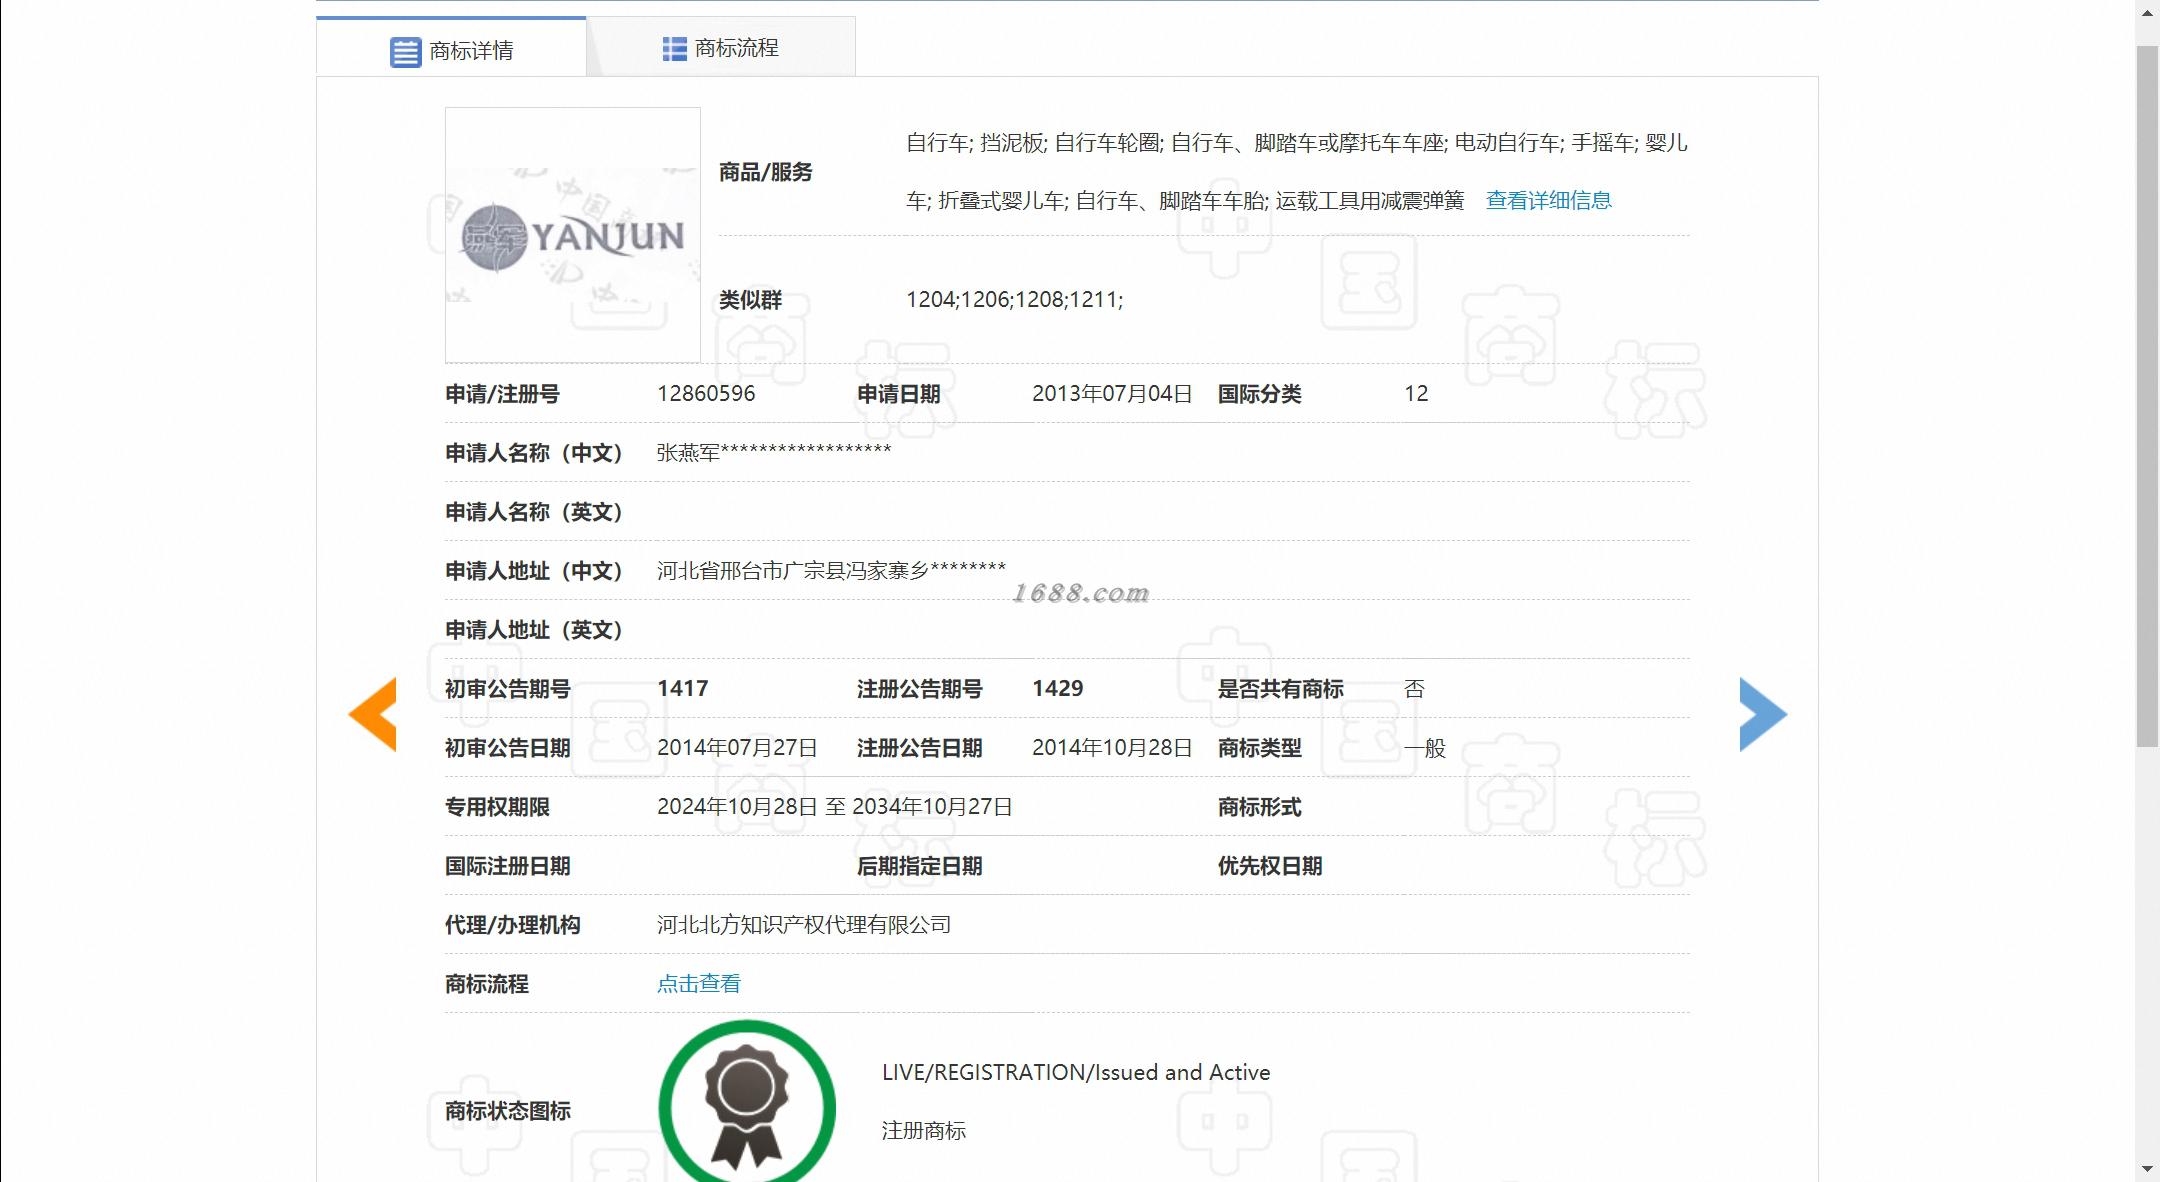Image resolution: width=2160 pixels, height=1182 pixels.
Task: Click the 点击查看 trademark process link
Action: 698,984
